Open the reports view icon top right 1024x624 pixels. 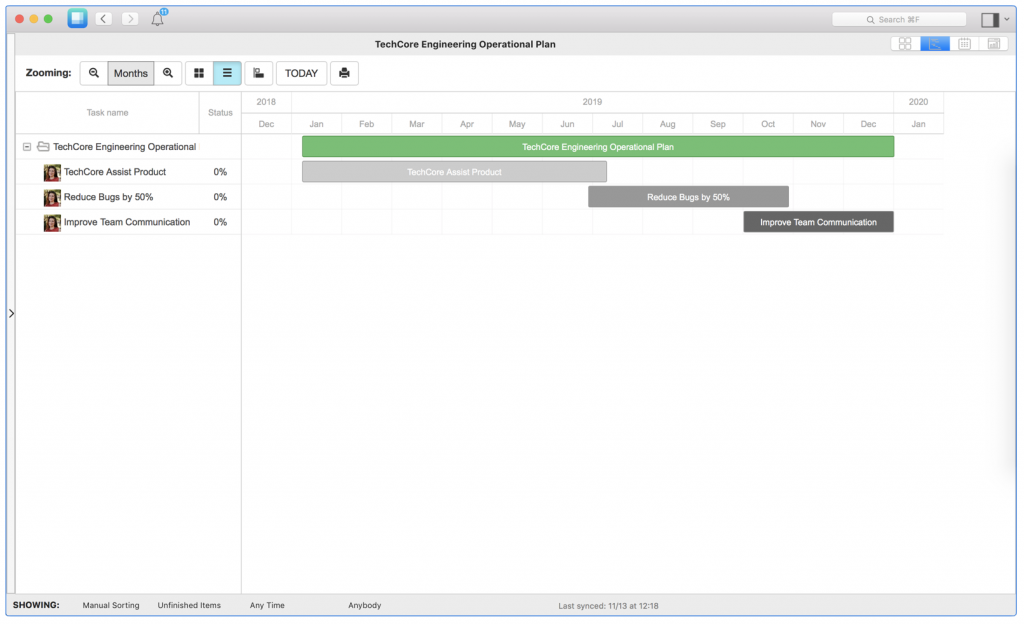(x=993, y=43)
